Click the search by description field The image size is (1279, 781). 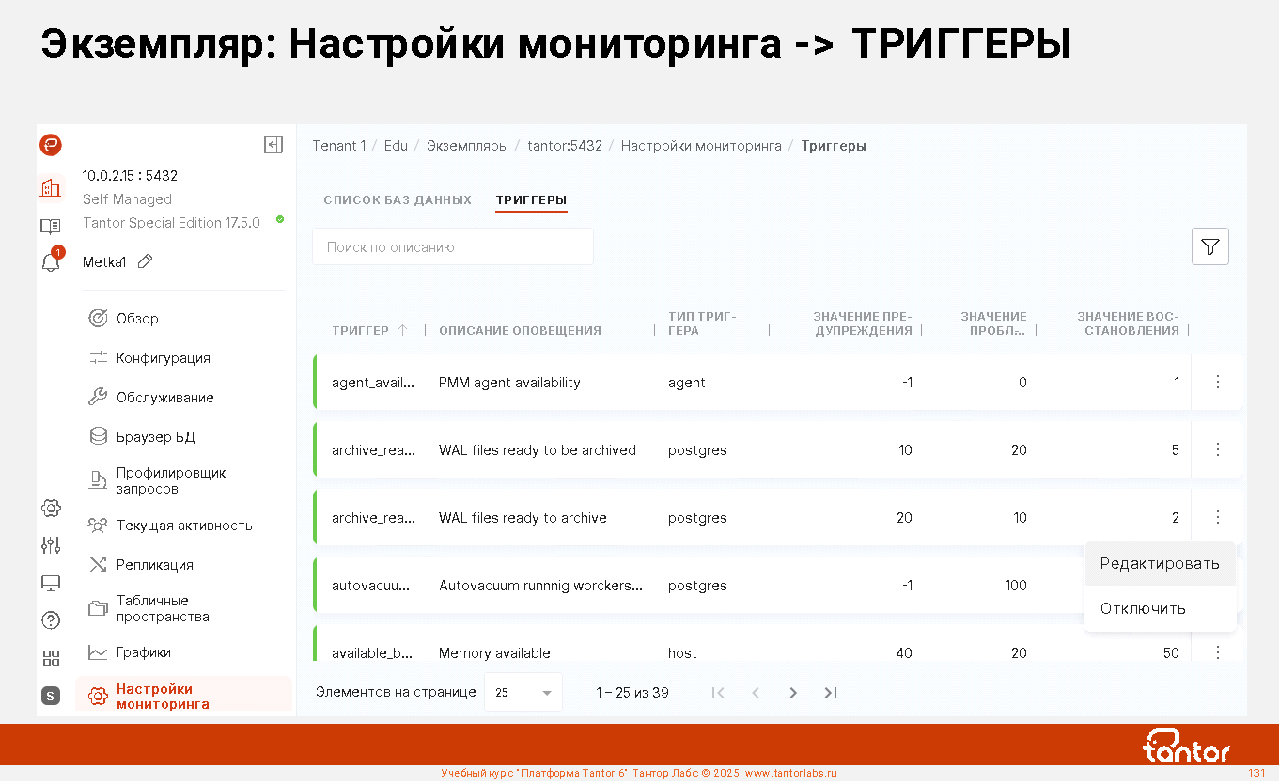tap(452, 247)
